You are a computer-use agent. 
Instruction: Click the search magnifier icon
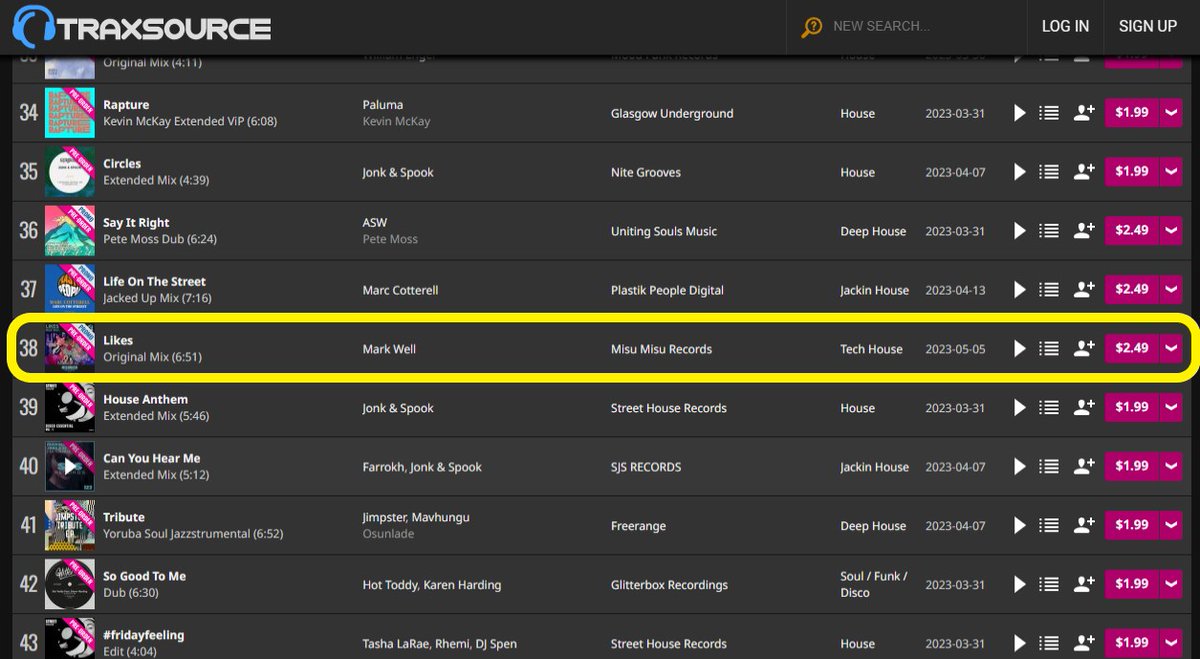click(812, 27)
